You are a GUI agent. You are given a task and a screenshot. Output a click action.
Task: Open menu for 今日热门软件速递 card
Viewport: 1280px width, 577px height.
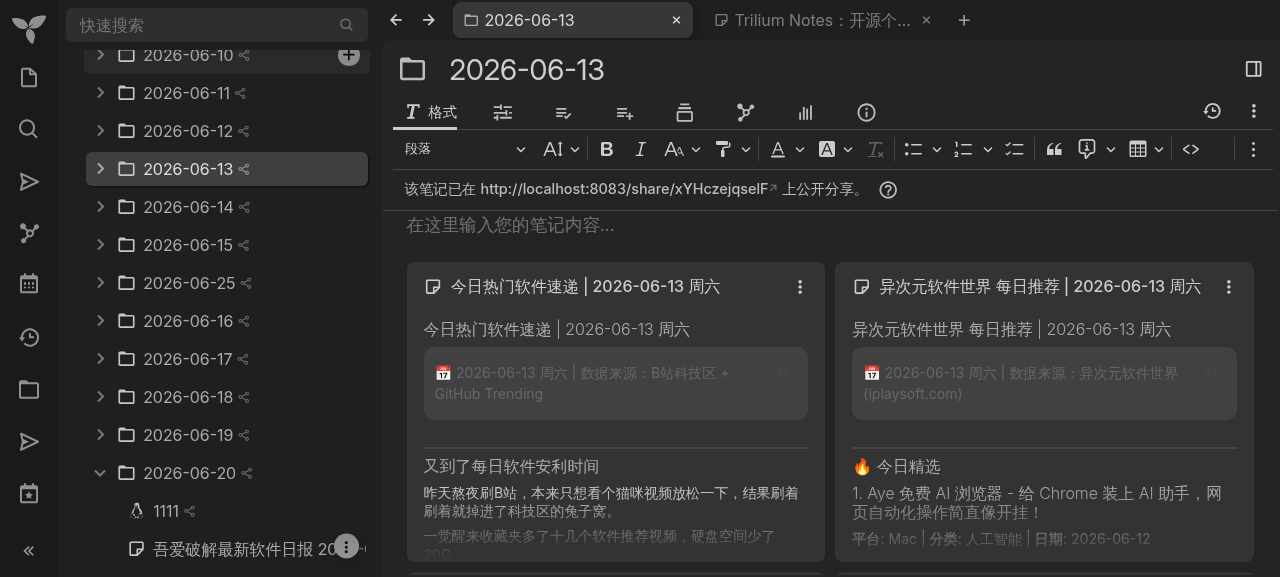point(800,287)
